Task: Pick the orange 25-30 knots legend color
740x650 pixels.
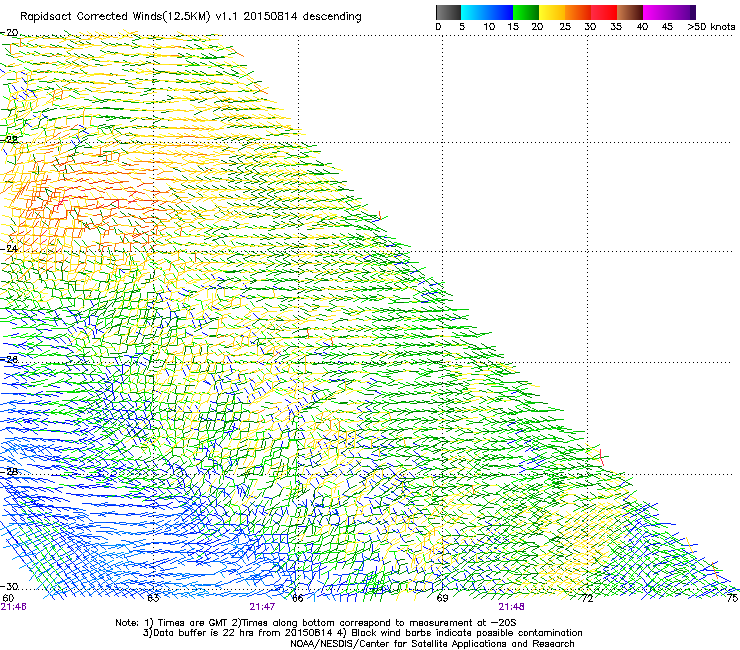Action: click(578, 12)
